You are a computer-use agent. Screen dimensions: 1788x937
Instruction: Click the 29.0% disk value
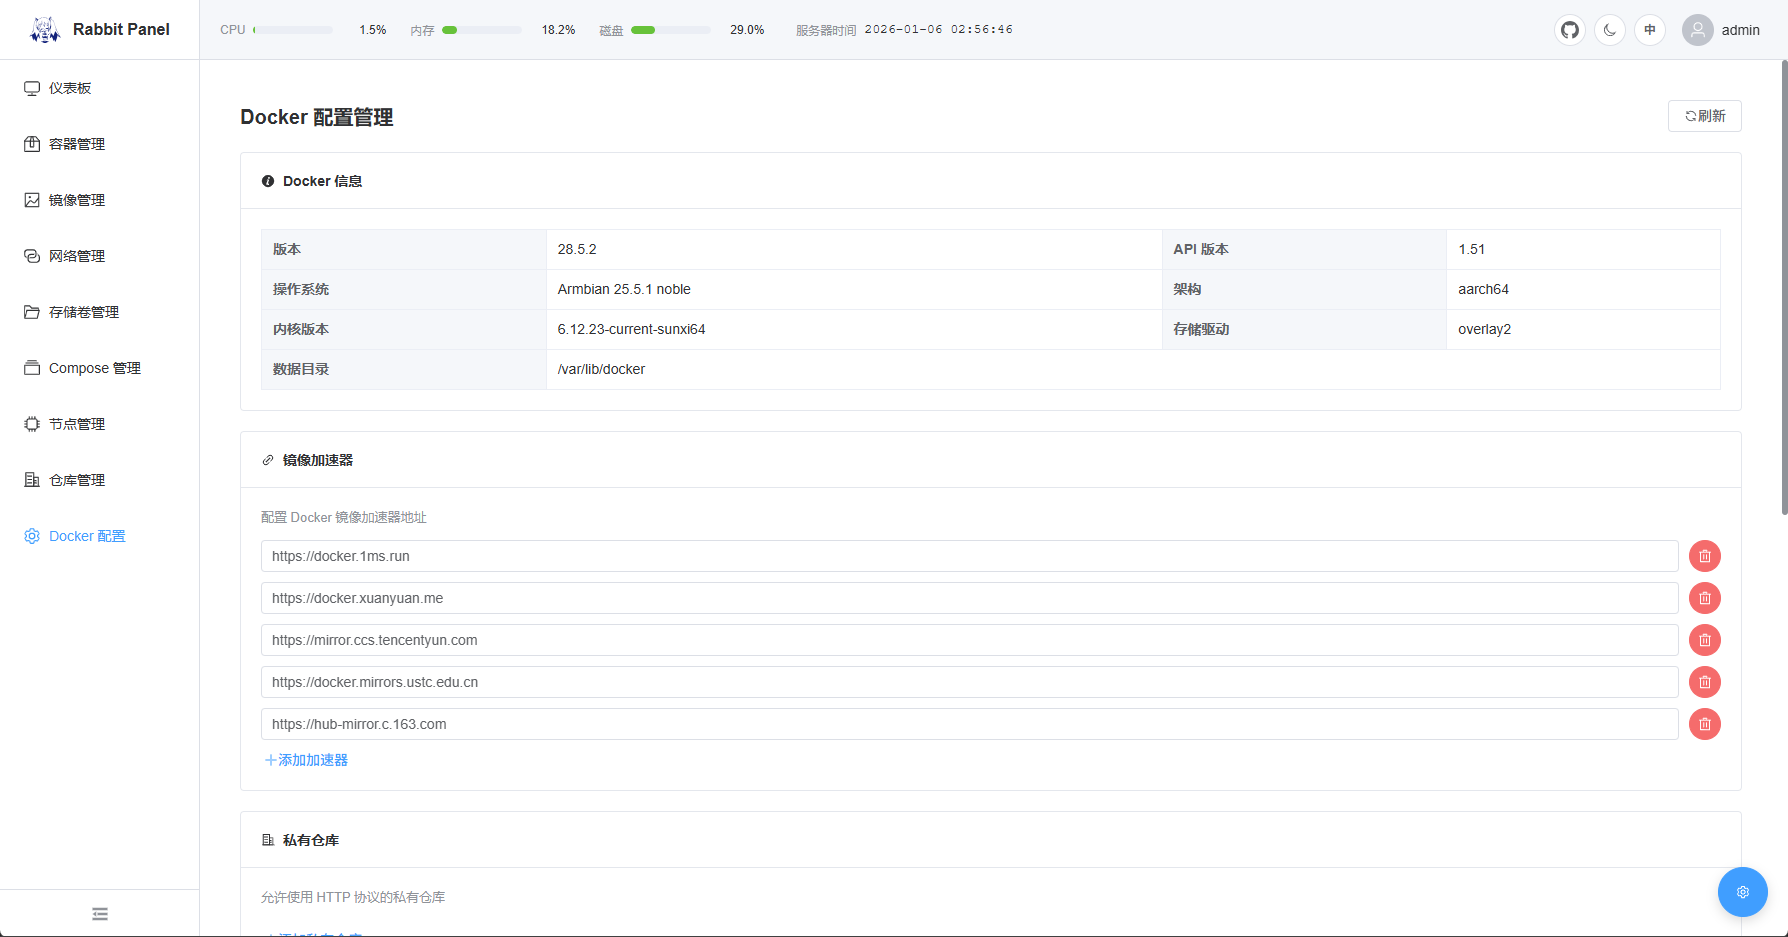point(747,30)
